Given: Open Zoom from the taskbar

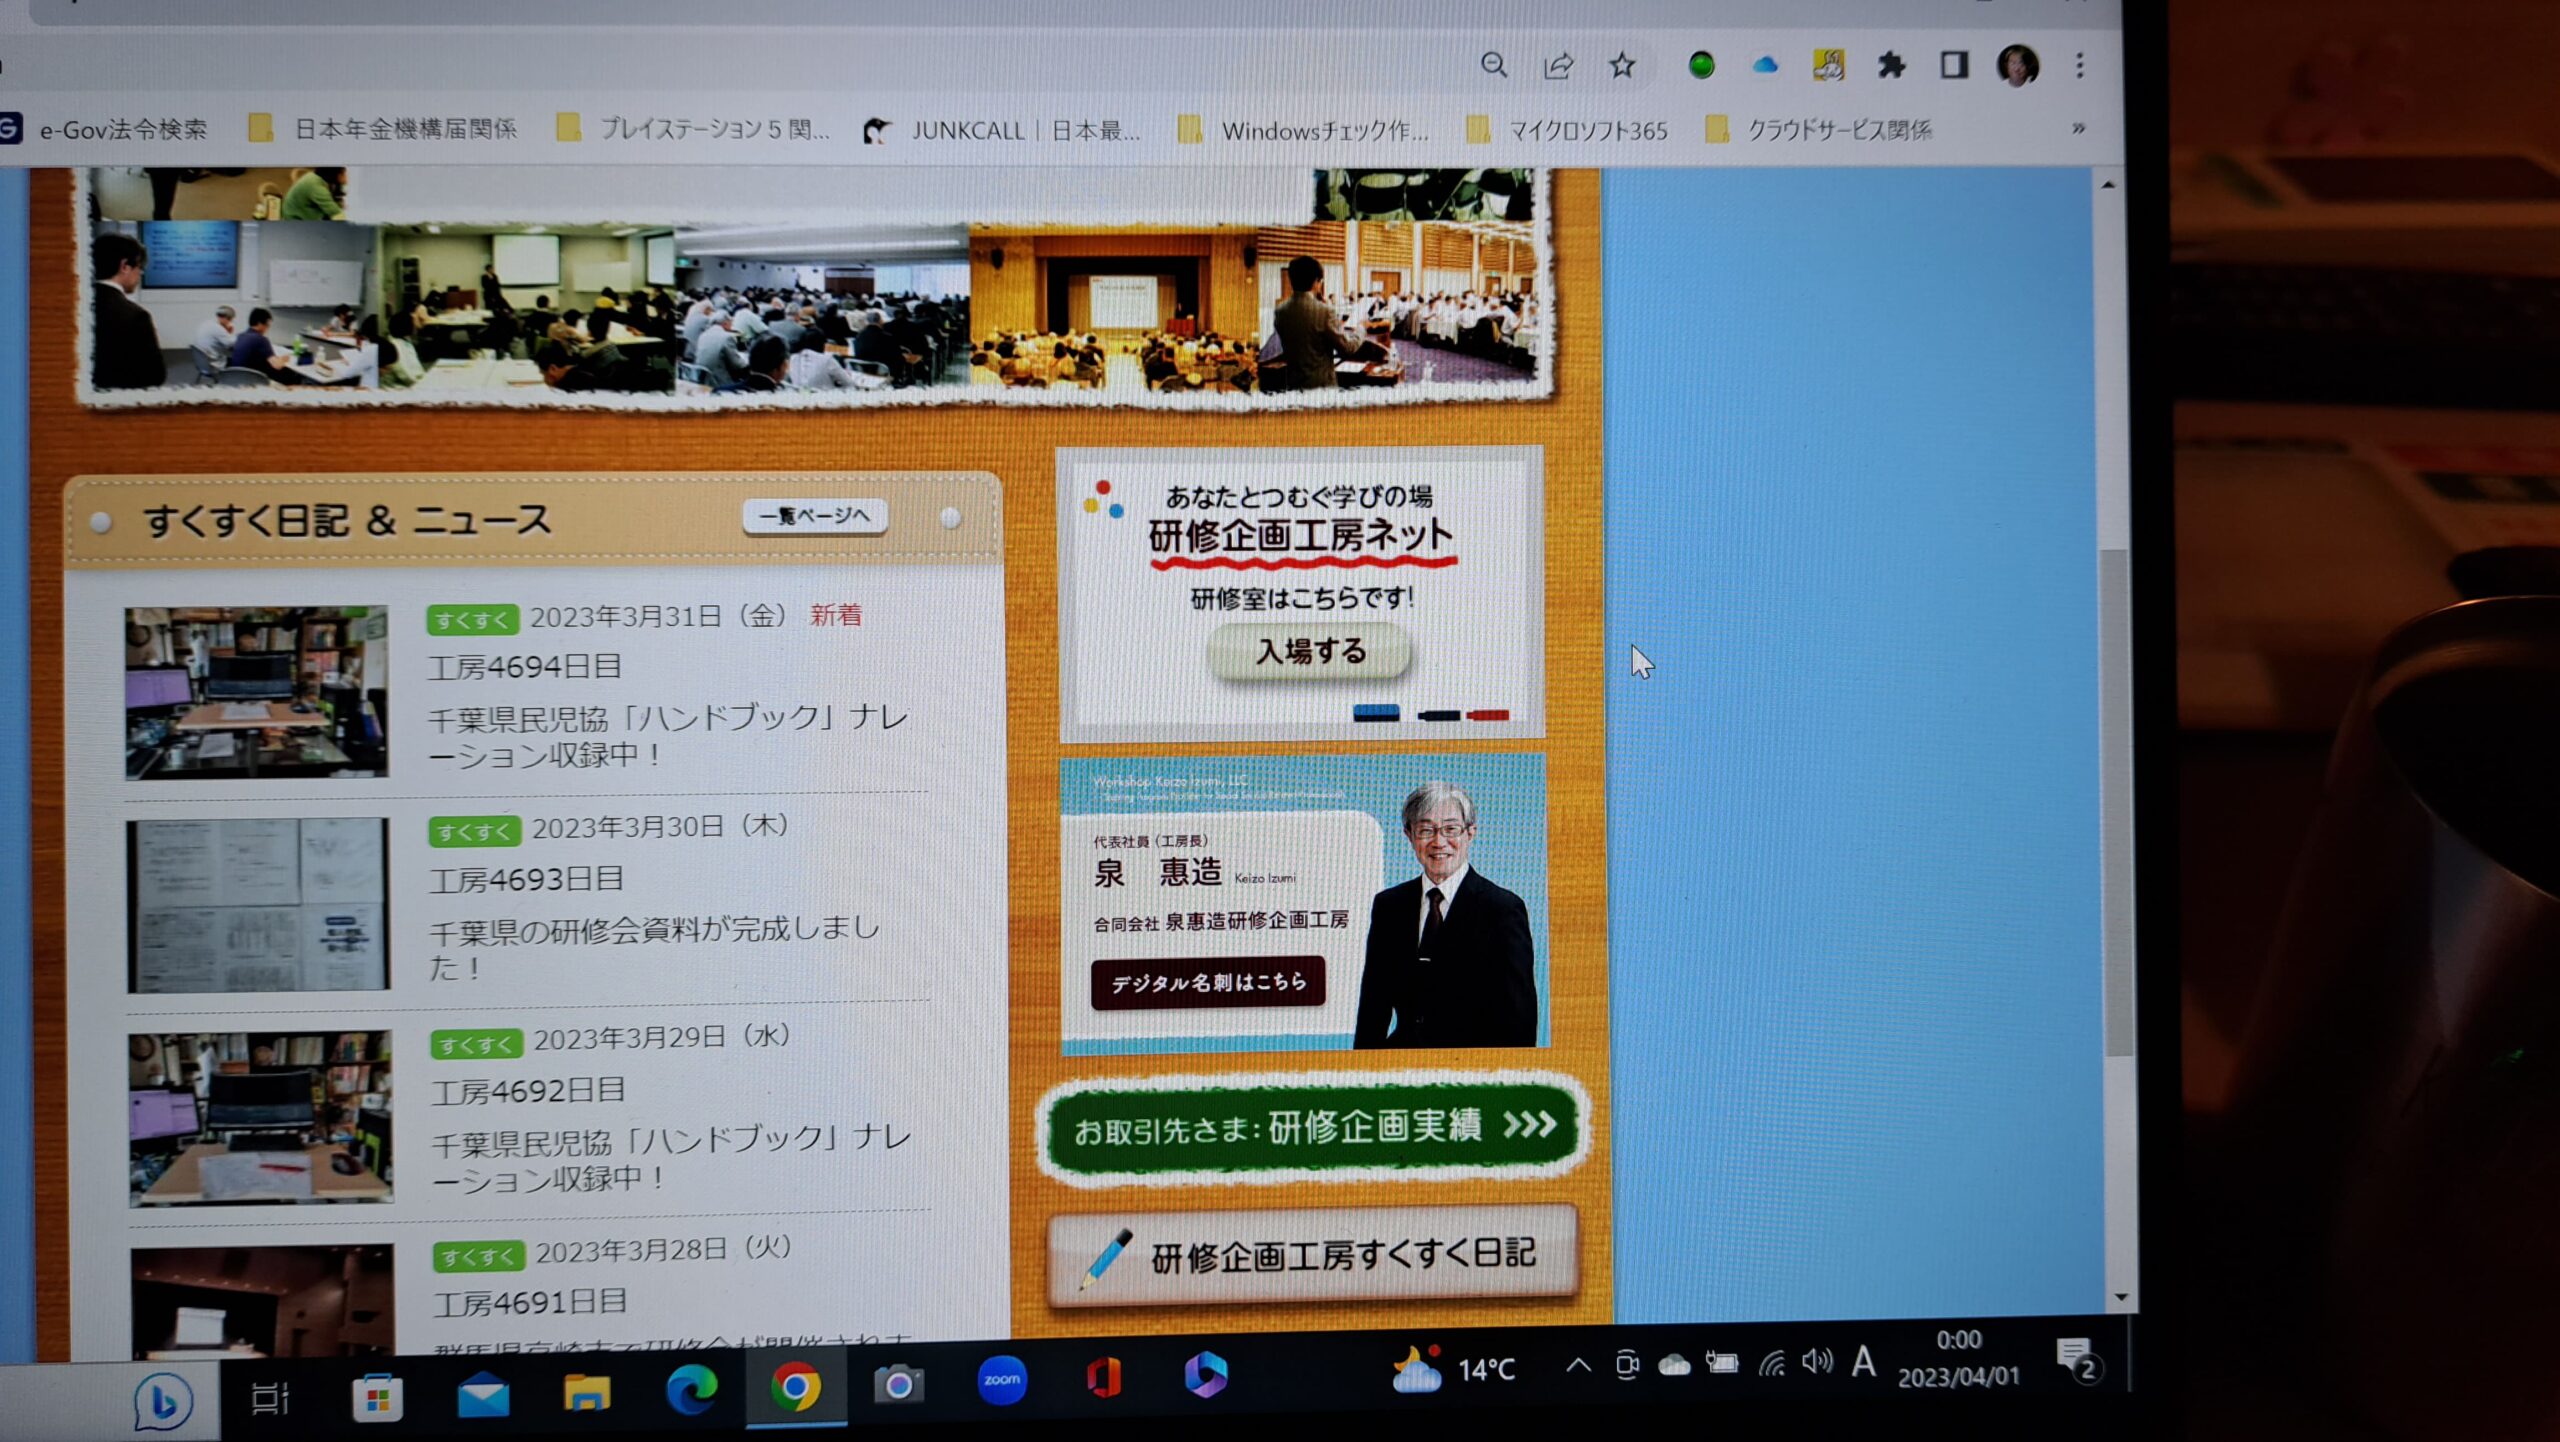Looking at the screenshot, I should 1001,1380.
